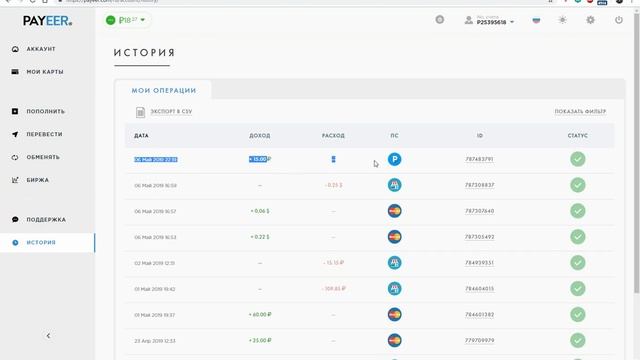Image resolution: width=640 pixels, height=360 pixels.
Task: Open operation ID 784604015
Action: [479, 289]
